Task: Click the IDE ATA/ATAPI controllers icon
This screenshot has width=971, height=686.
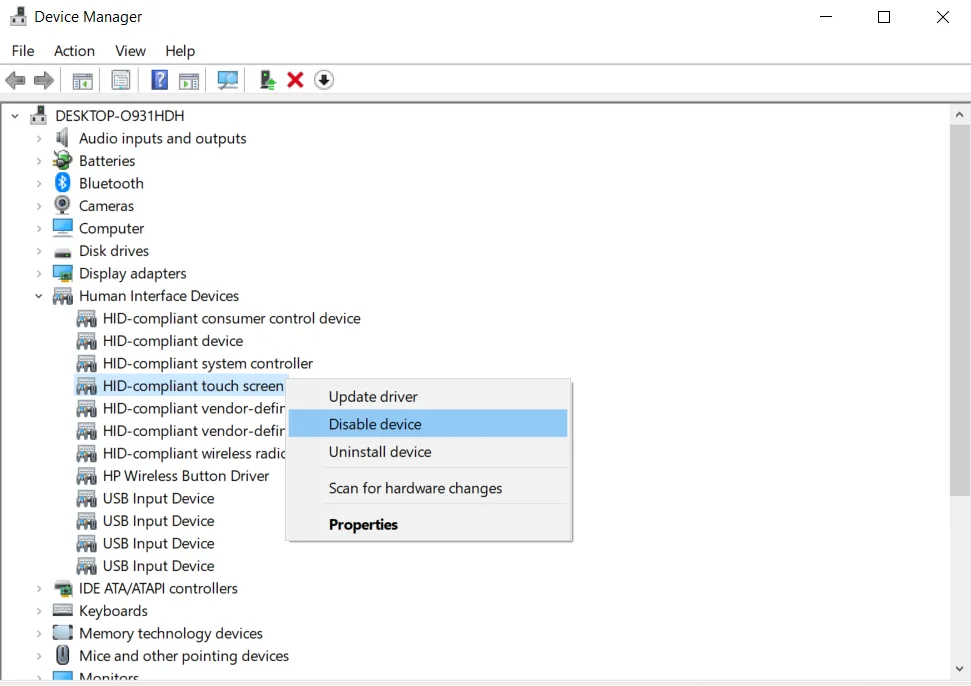Action: click(63, 588)
